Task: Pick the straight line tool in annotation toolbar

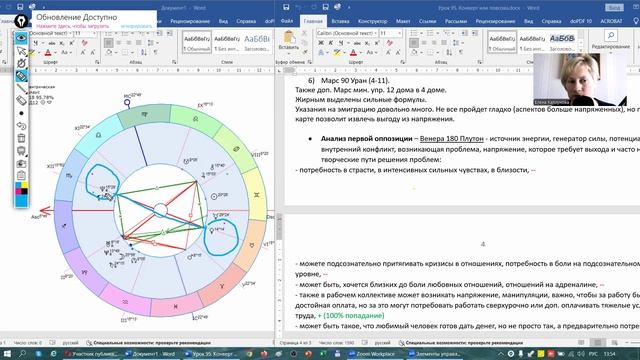Action: [21, 88]
